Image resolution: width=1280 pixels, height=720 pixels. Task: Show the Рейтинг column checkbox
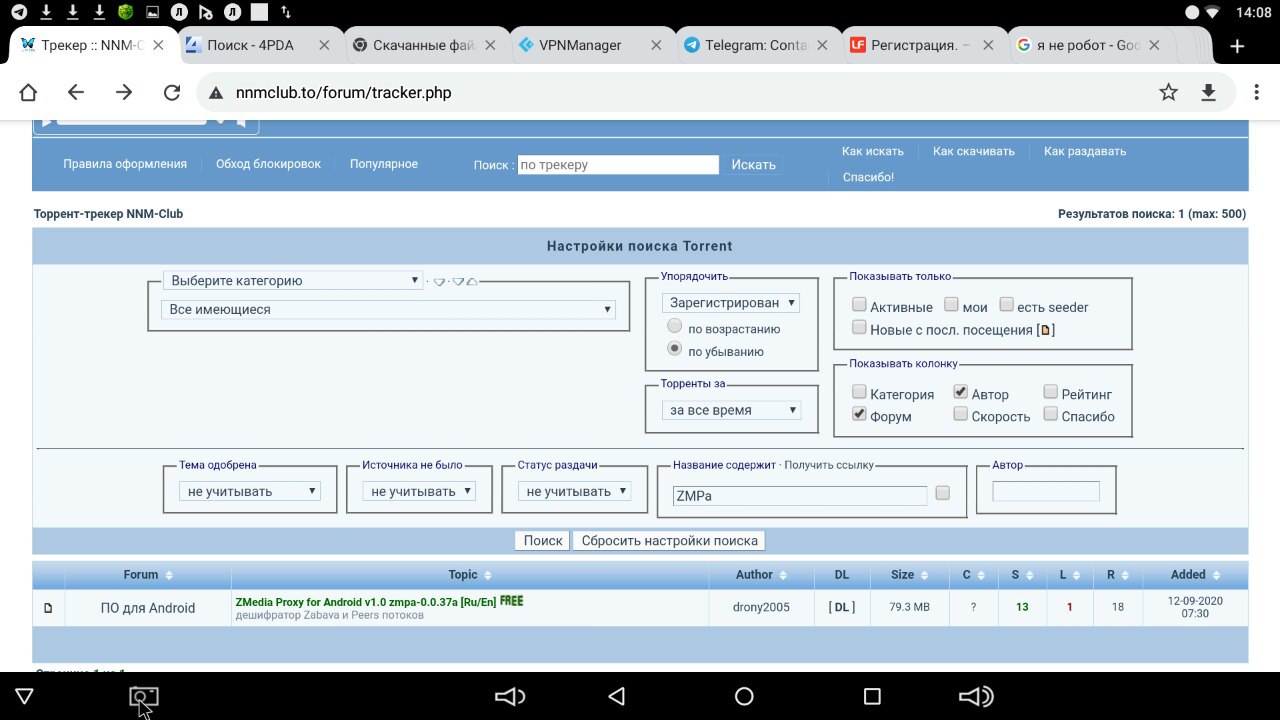pyautogui.click(x=1050, y=392)
